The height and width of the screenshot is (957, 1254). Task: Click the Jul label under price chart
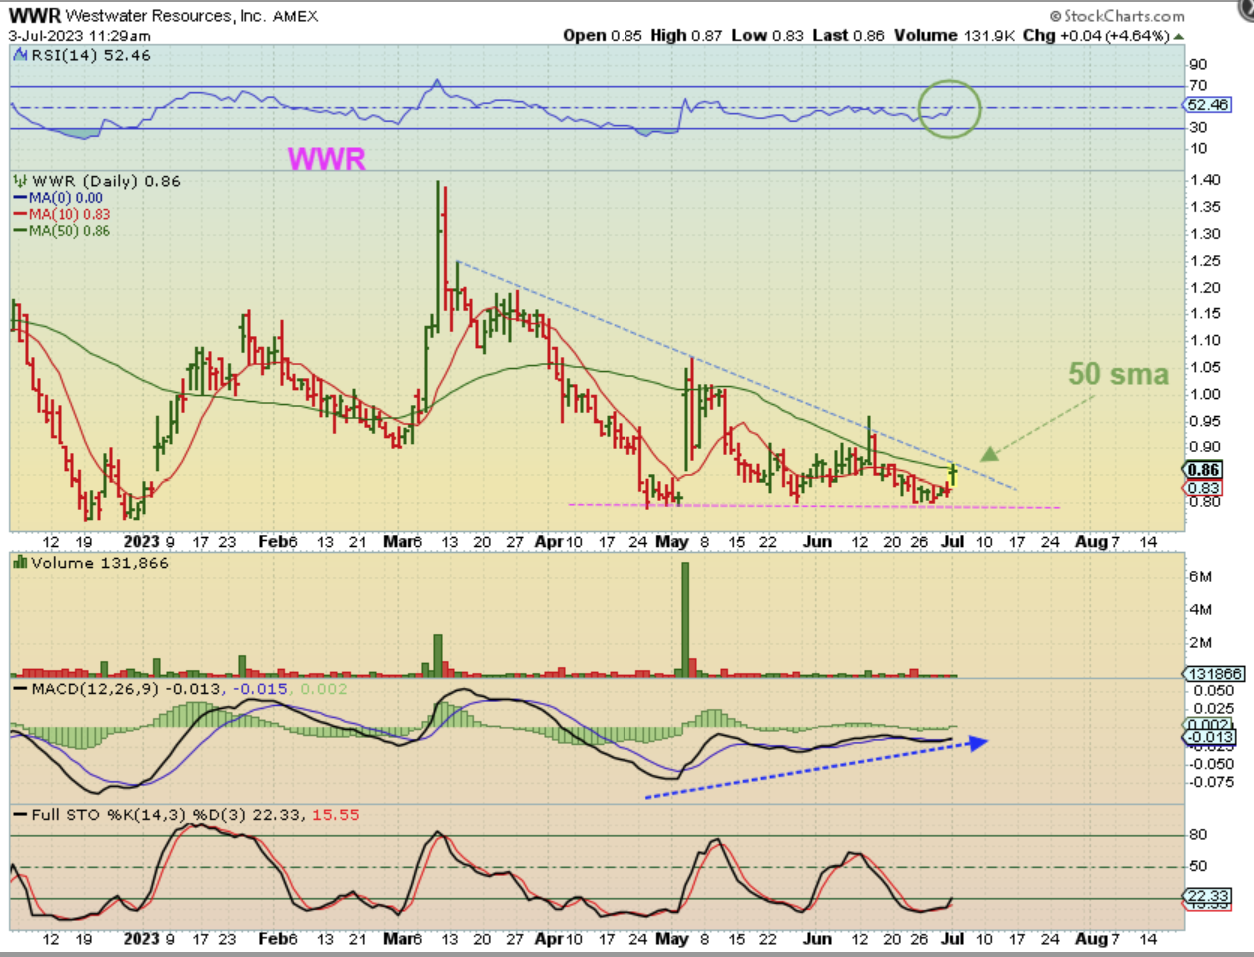[x=953, y=542]
